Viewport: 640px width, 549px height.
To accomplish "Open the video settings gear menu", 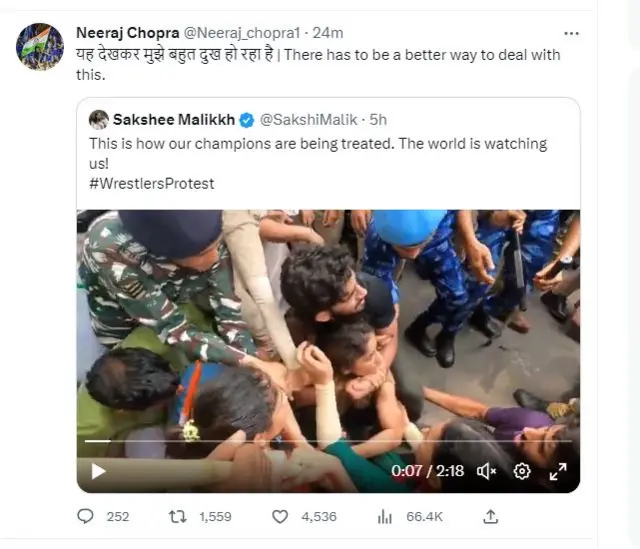I will (522, 470).
